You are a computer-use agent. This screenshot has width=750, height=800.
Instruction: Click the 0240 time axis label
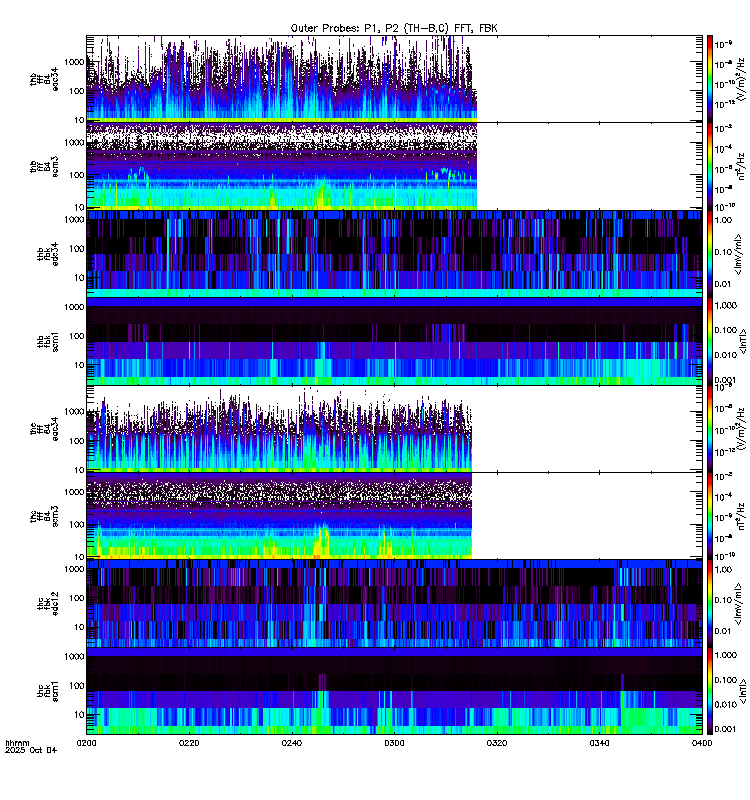click(x=292, y=743)
